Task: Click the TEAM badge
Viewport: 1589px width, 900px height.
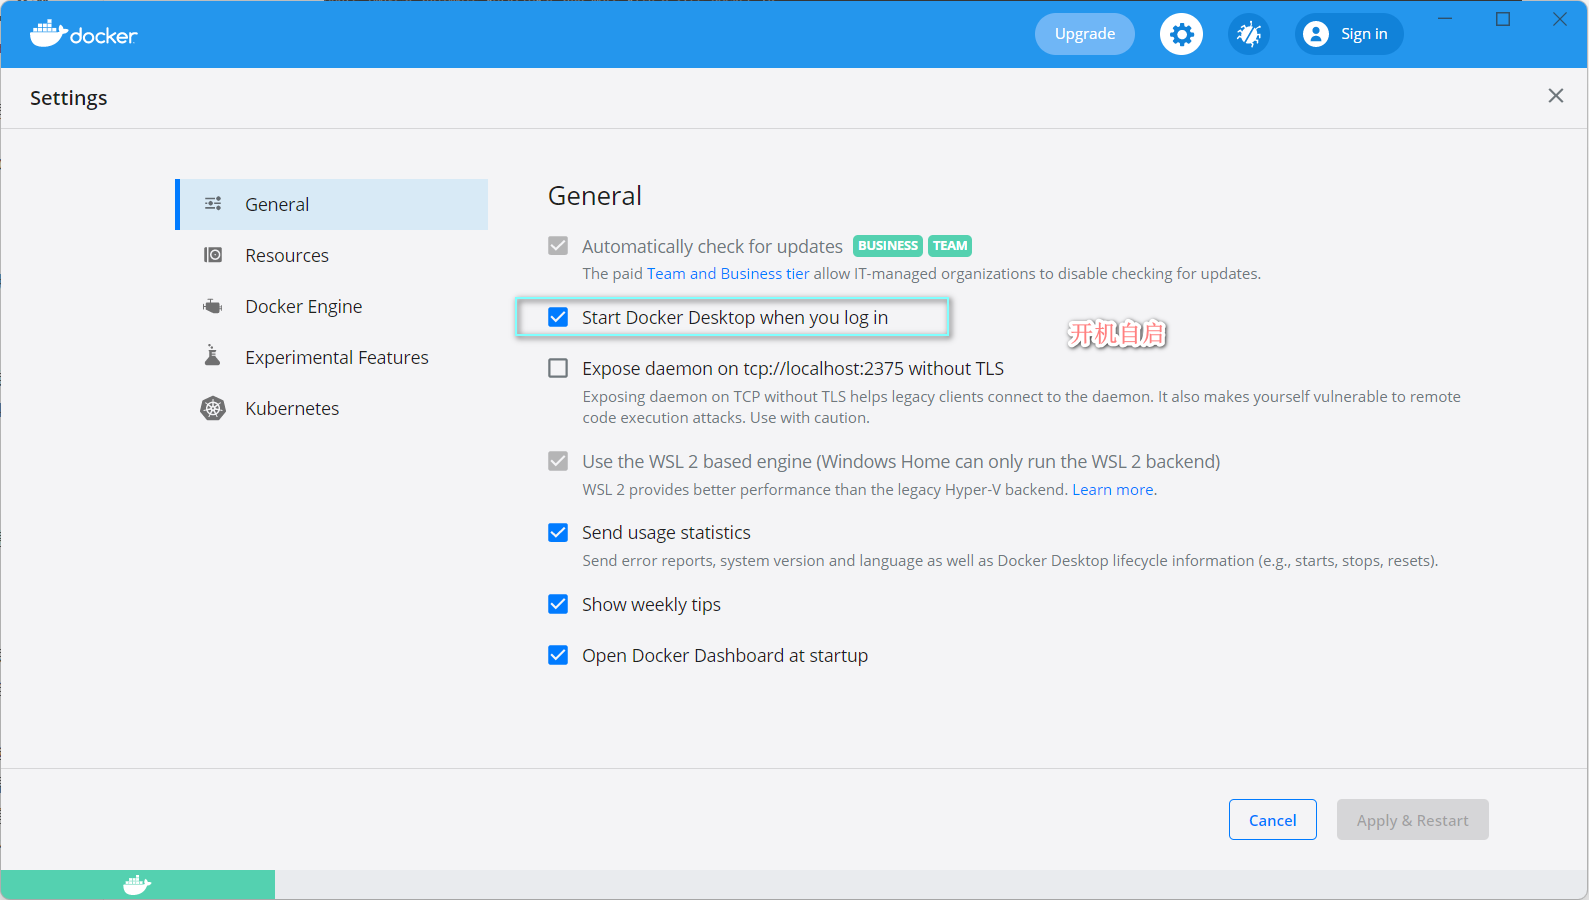Action: (x=950, y=246)
